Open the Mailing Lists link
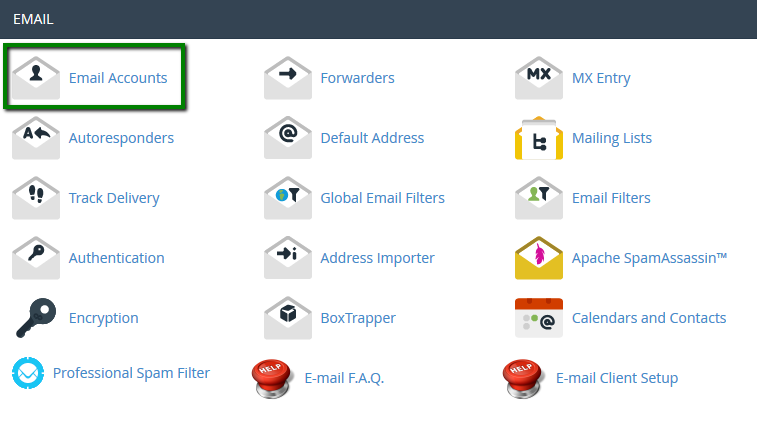 click(x=612, y=138)
